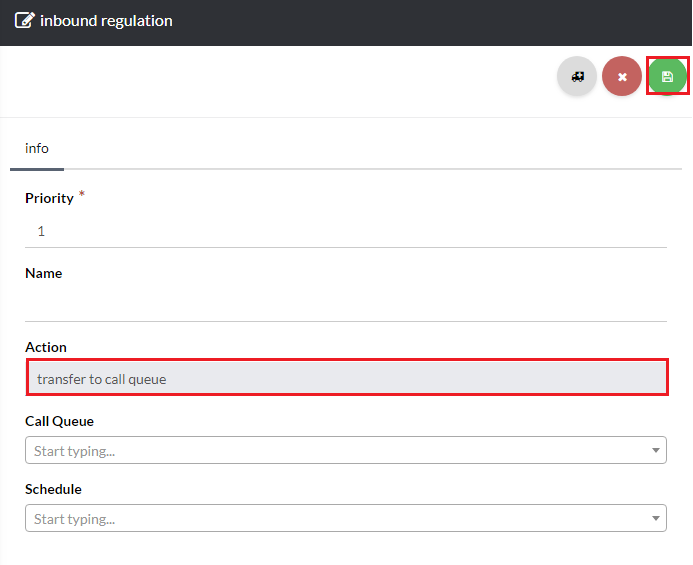The width and height of the screenshot is (693, 565).
Task: Click the edit pencil icon in header
Action: [24, 21]
